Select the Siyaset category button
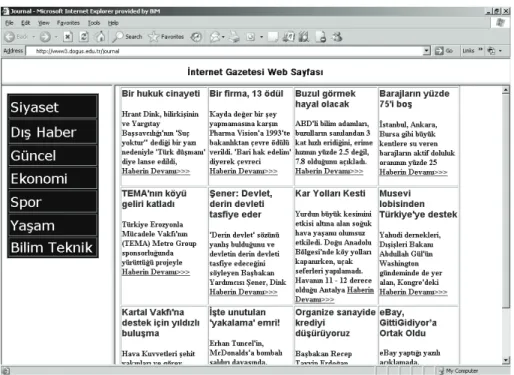Image resolution: width=514 pixels, height=375 pixels. (53, 107)
